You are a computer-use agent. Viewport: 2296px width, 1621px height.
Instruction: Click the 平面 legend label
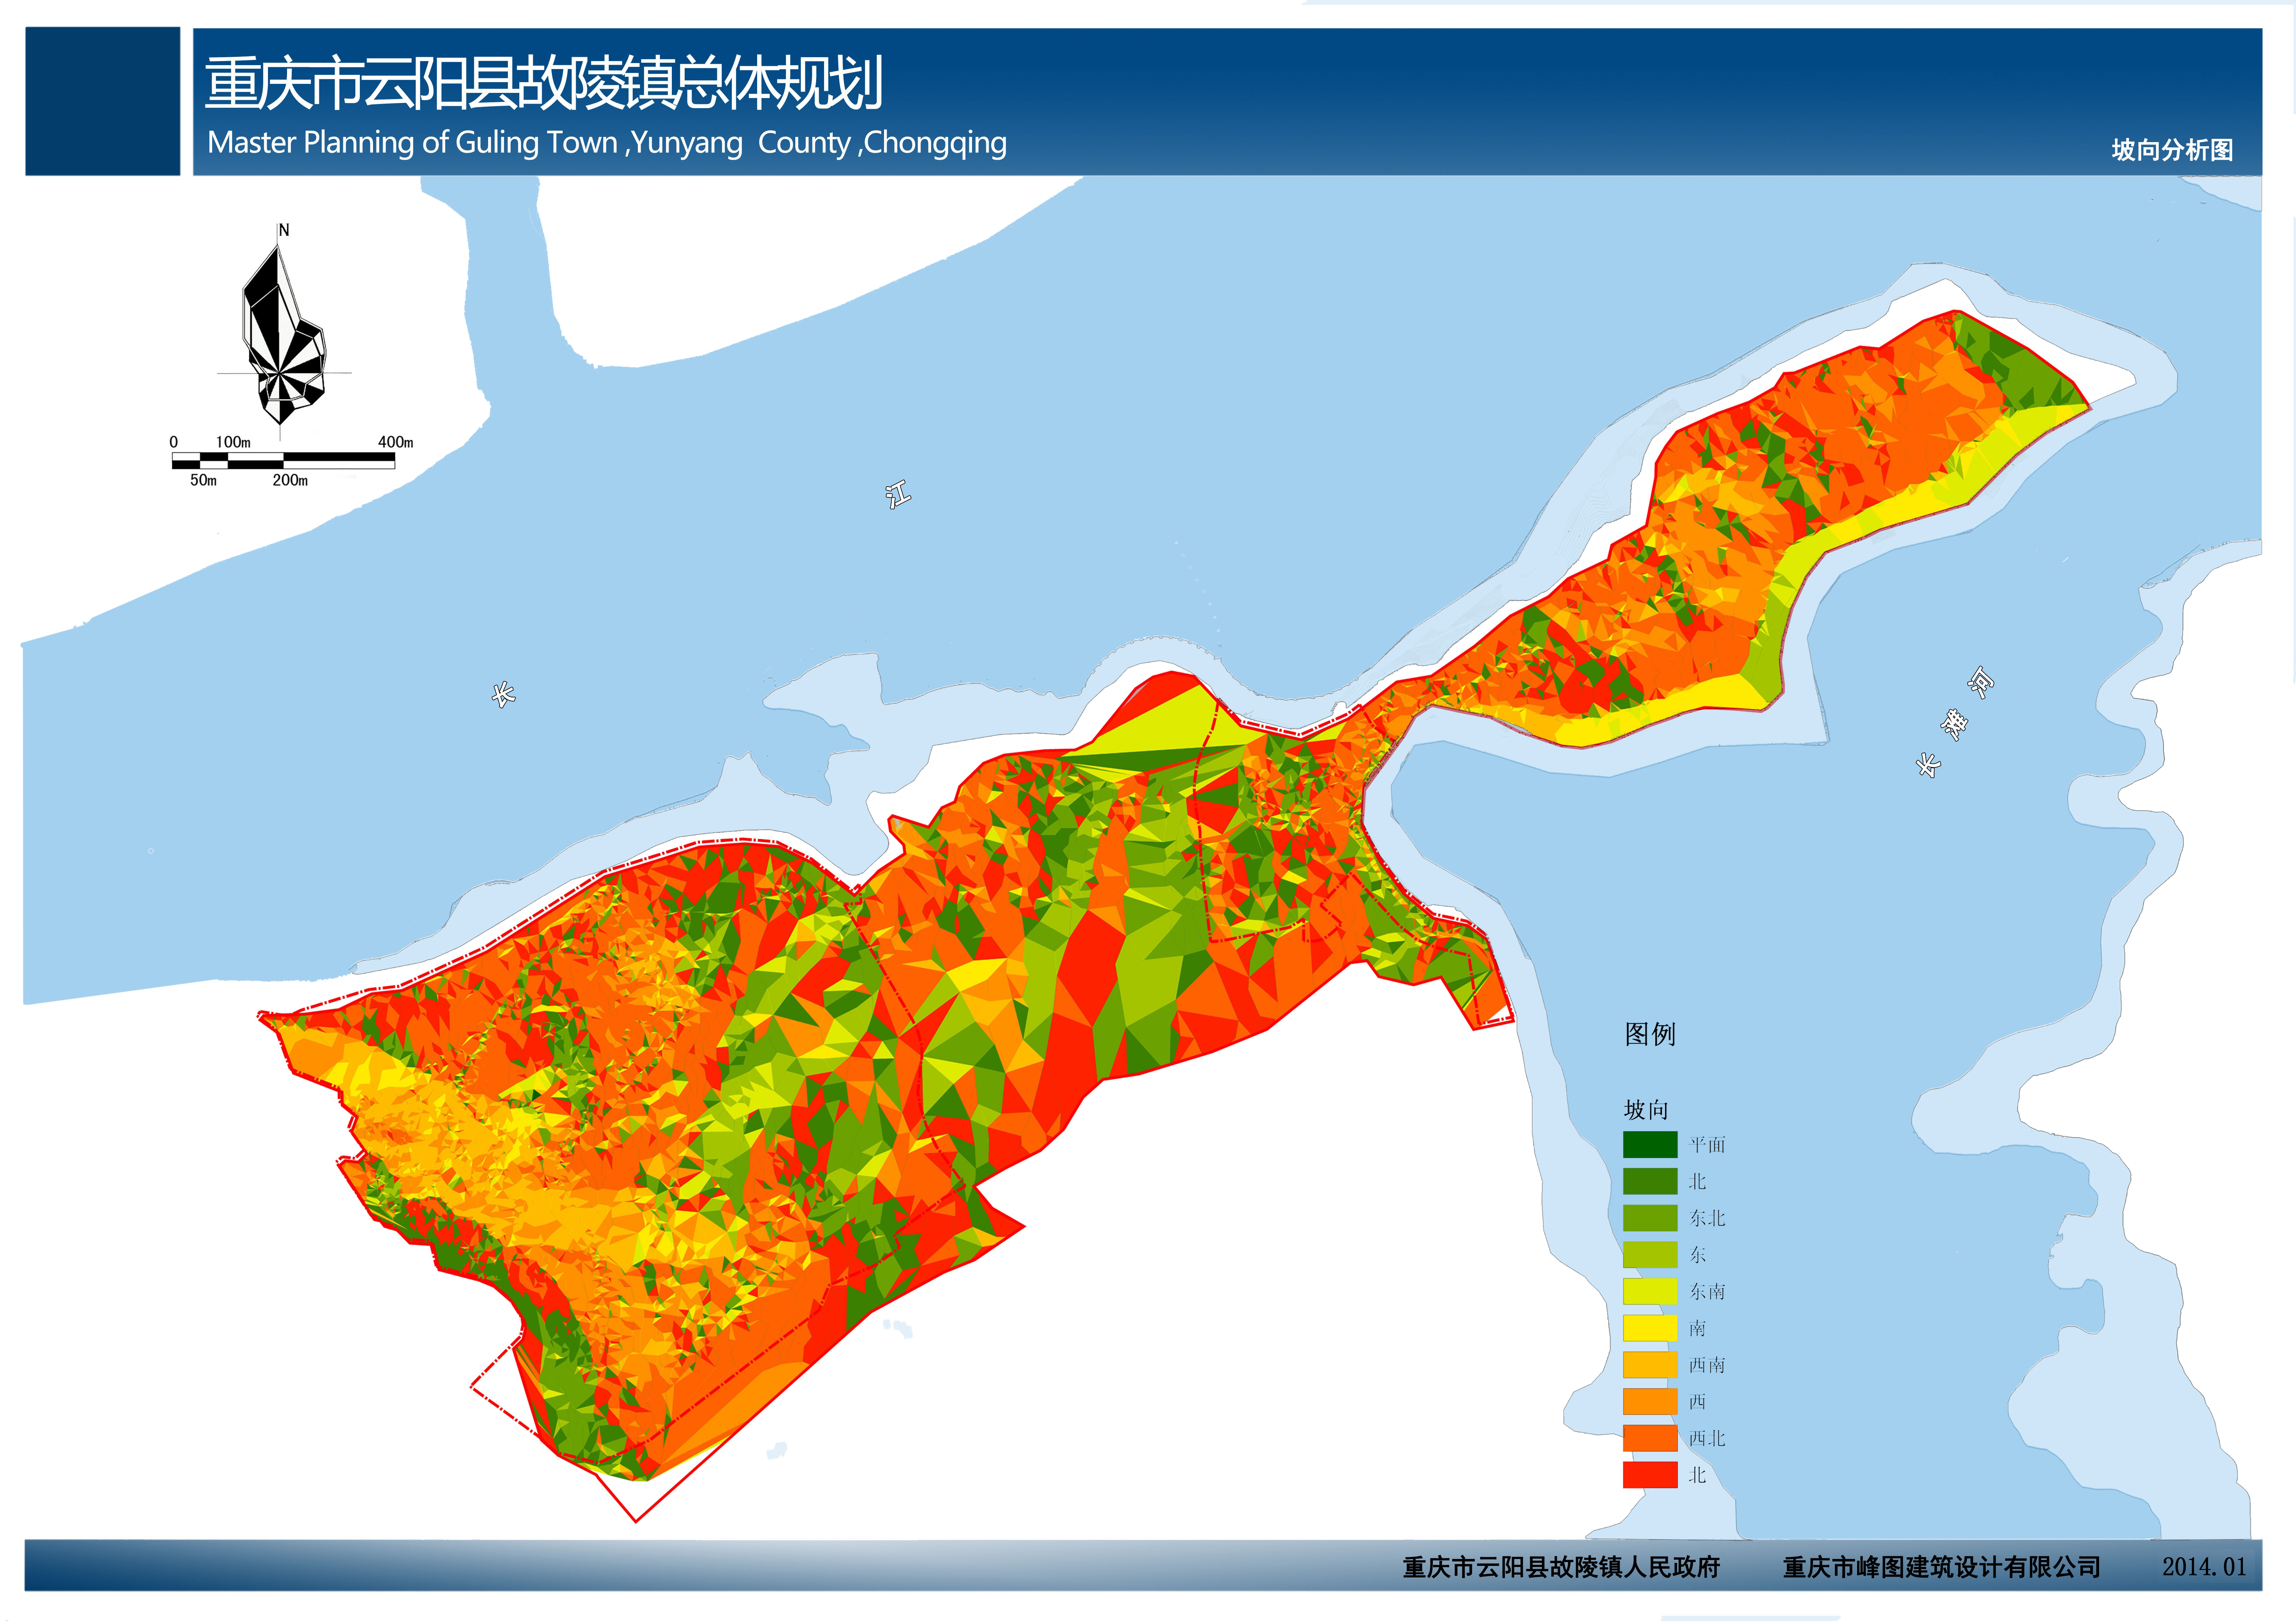tap(1707, 1145)
